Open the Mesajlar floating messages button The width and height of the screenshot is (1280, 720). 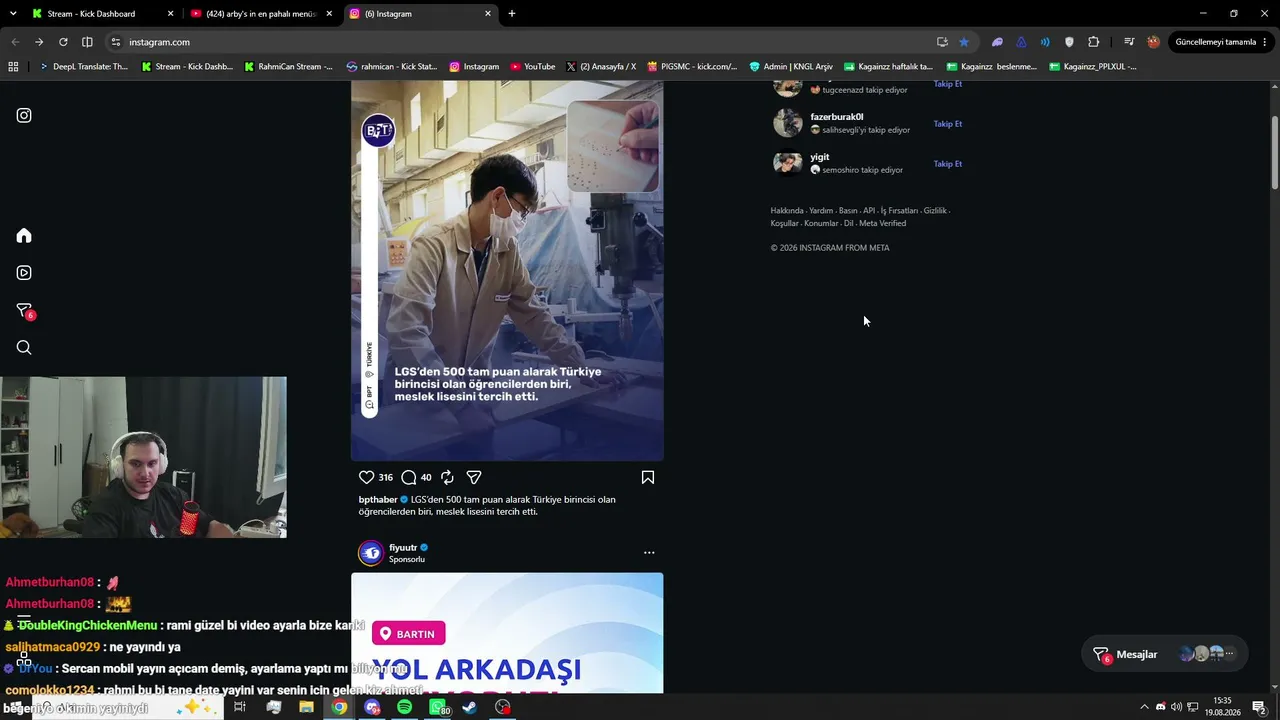tap(1165, 654)
